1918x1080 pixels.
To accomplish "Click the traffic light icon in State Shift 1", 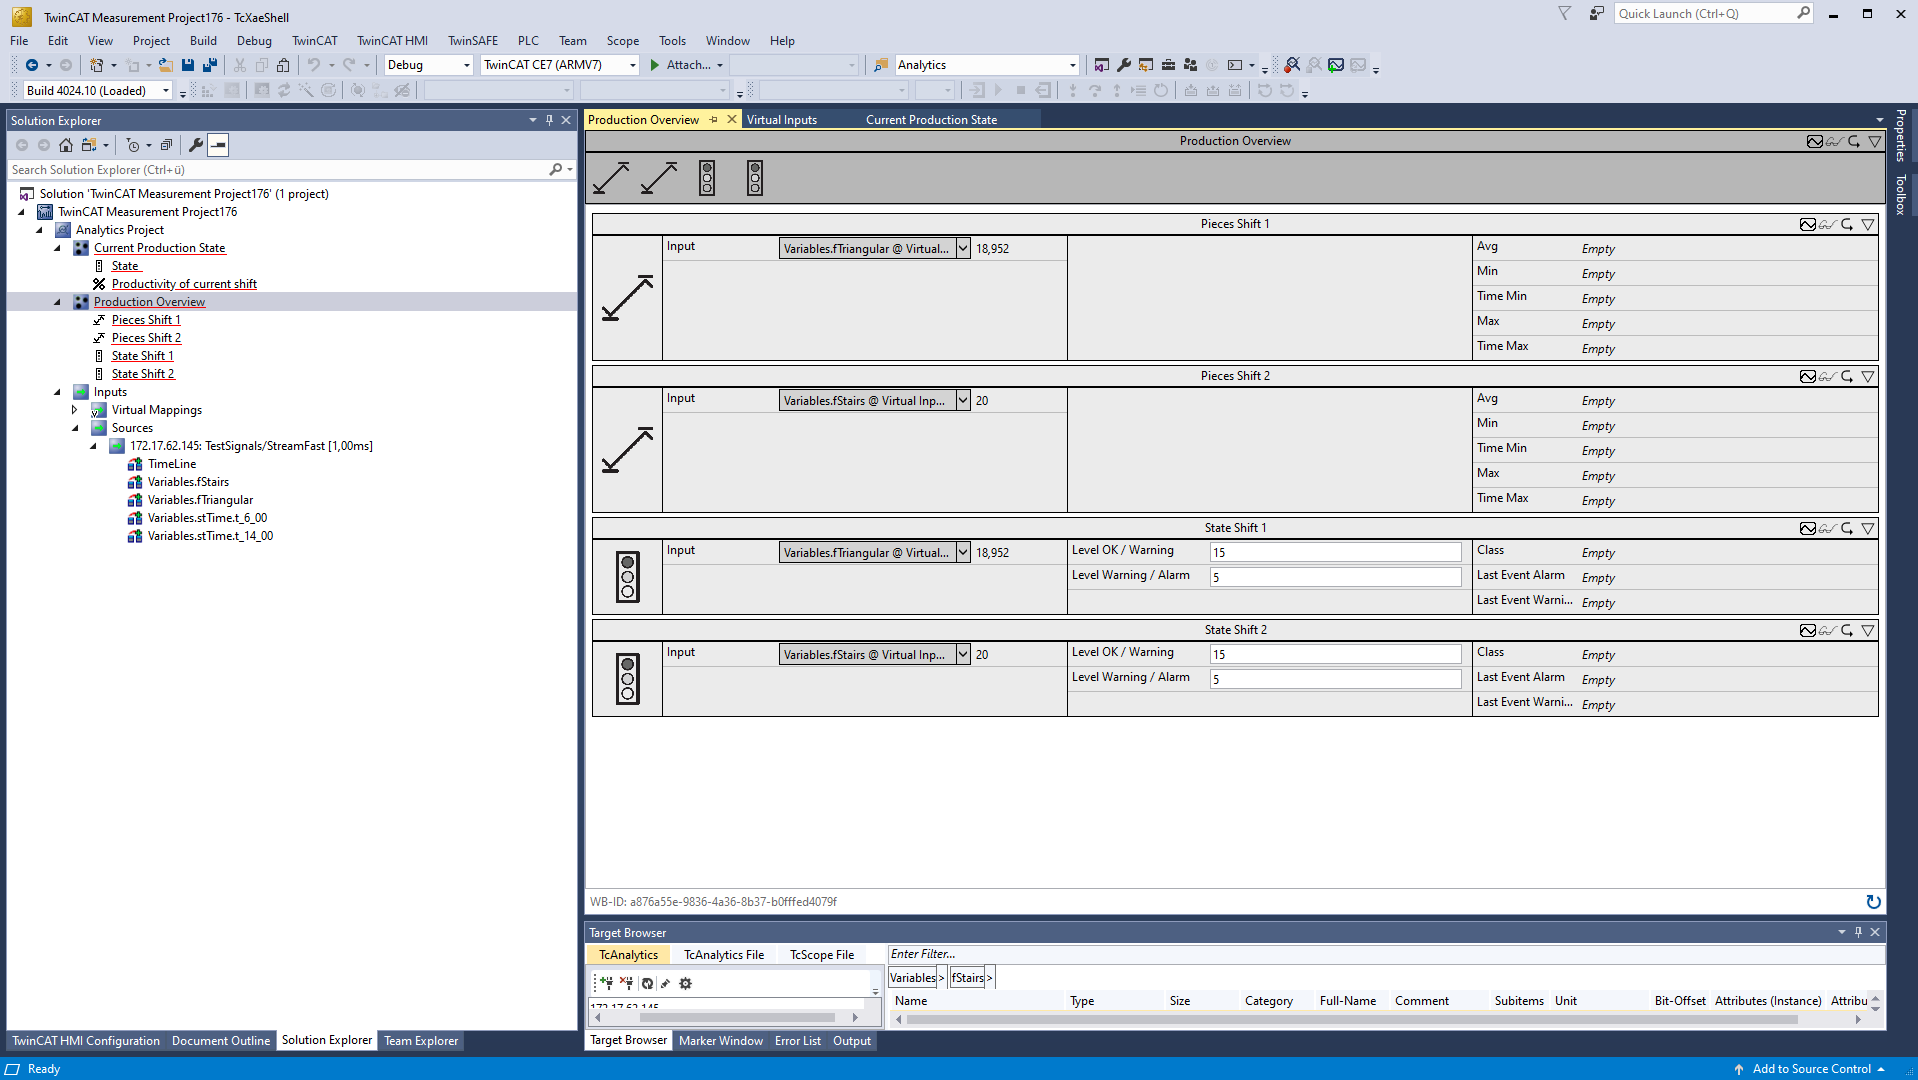I will click(627, 577).
